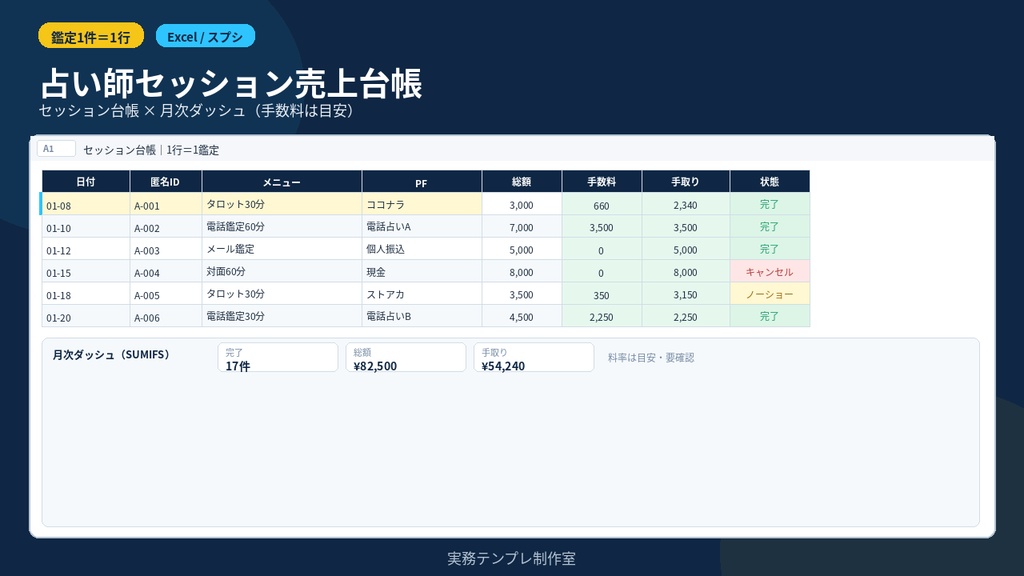Select ID cell A-006
Screen dimensions: 1024x576
click(x=166, y=317)
